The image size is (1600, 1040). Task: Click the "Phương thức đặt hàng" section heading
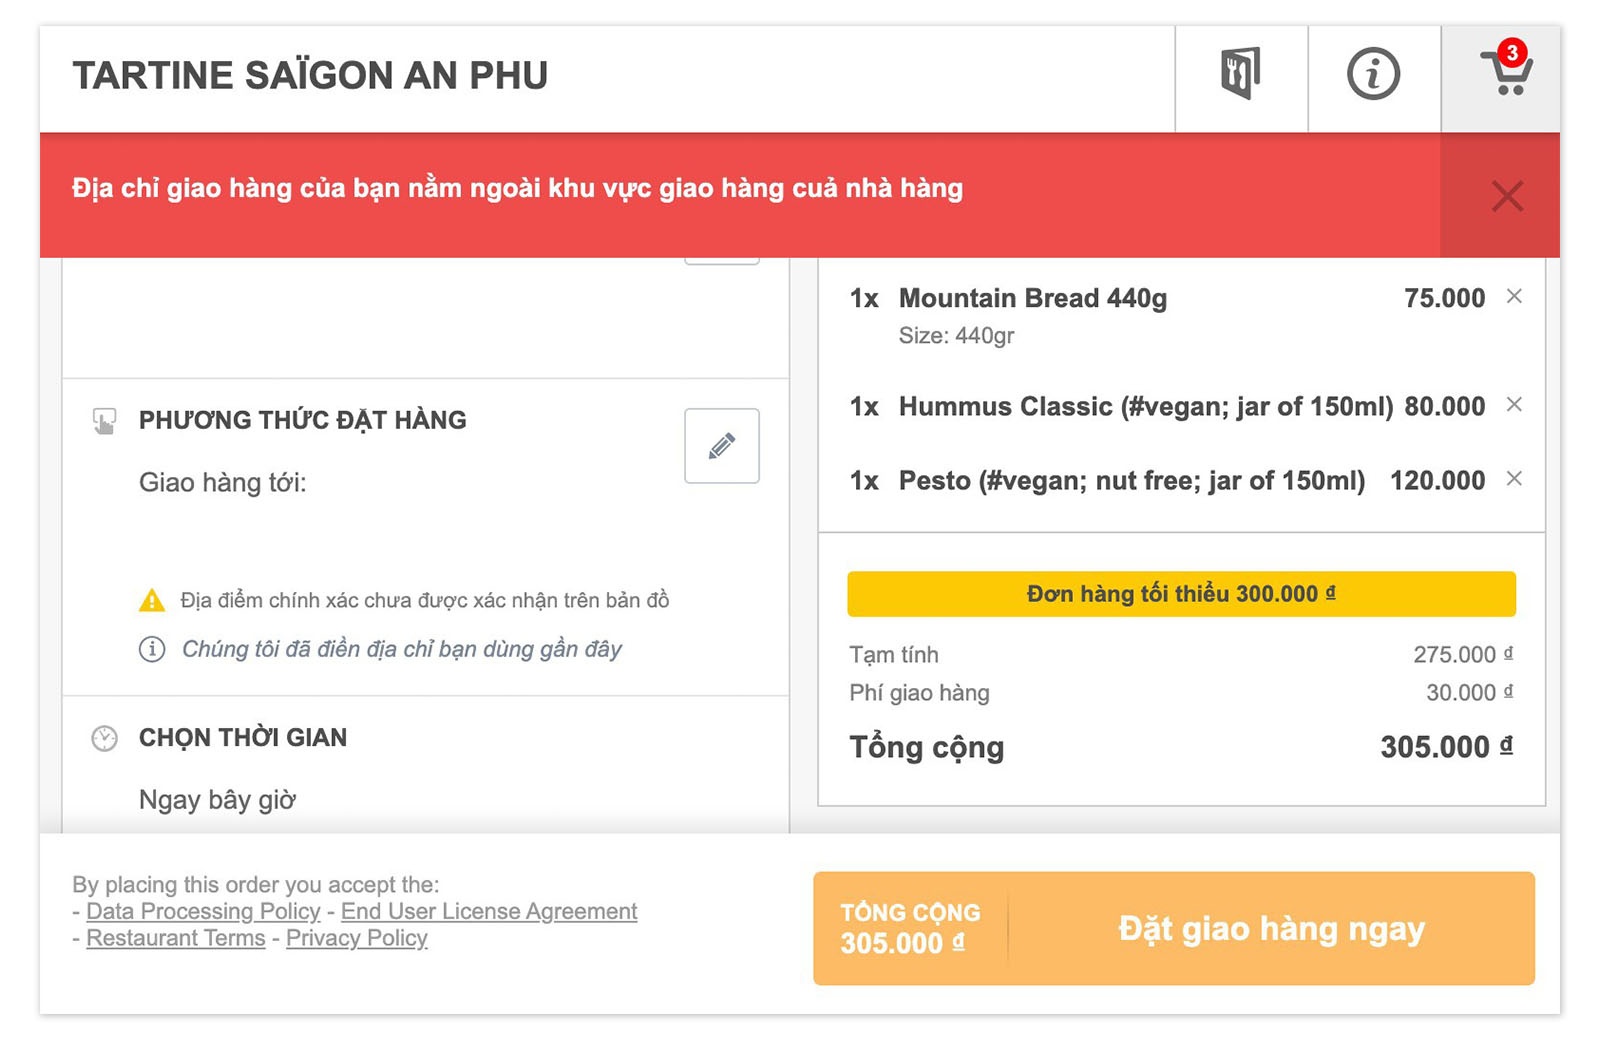click(x=302, y=420)
